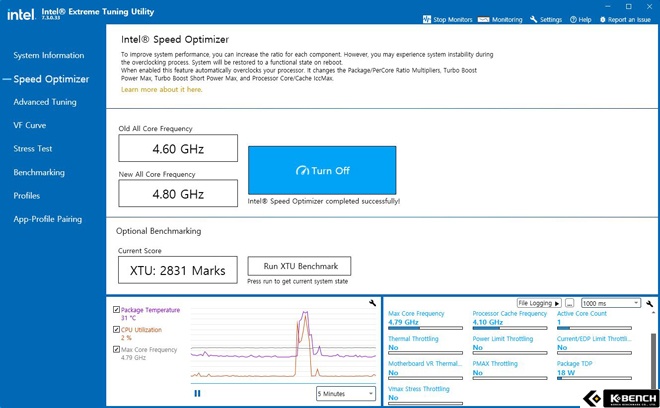This screenshot has width=660, height=408.
Task: Open Profiles section
Action: click(27, 196)
